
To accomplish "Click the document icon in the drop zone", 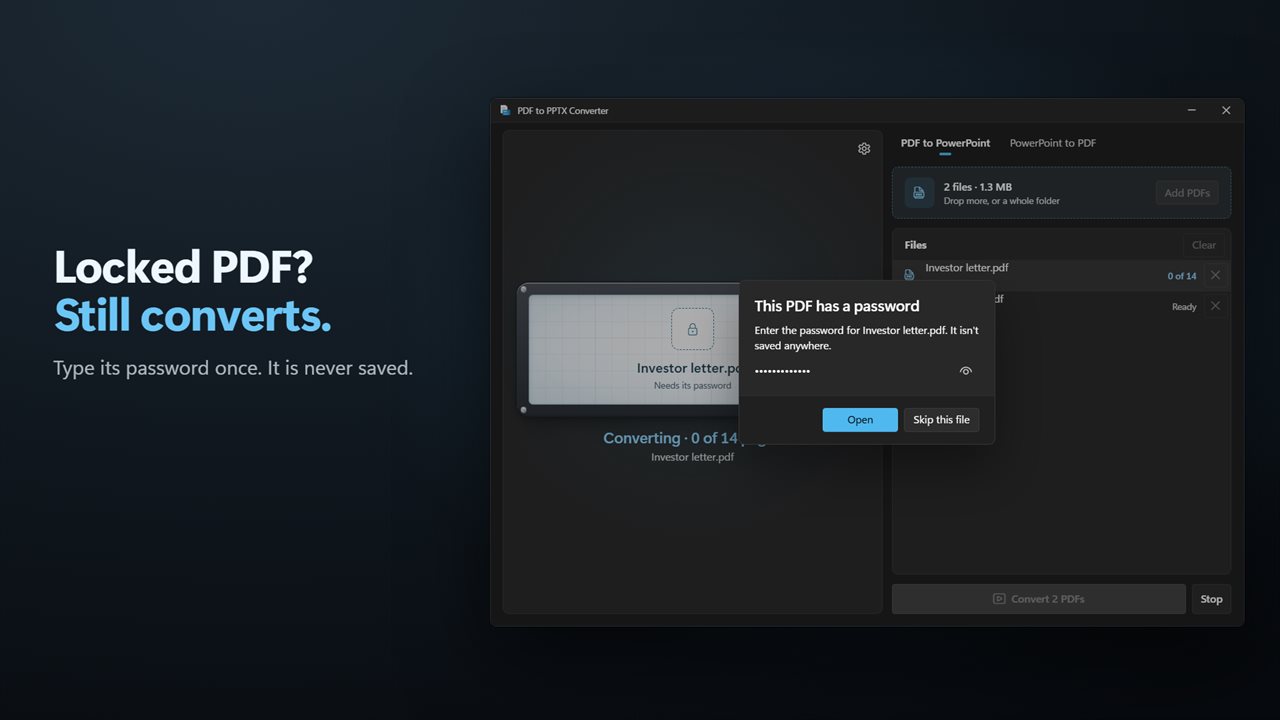I will (x=919, y=193).
